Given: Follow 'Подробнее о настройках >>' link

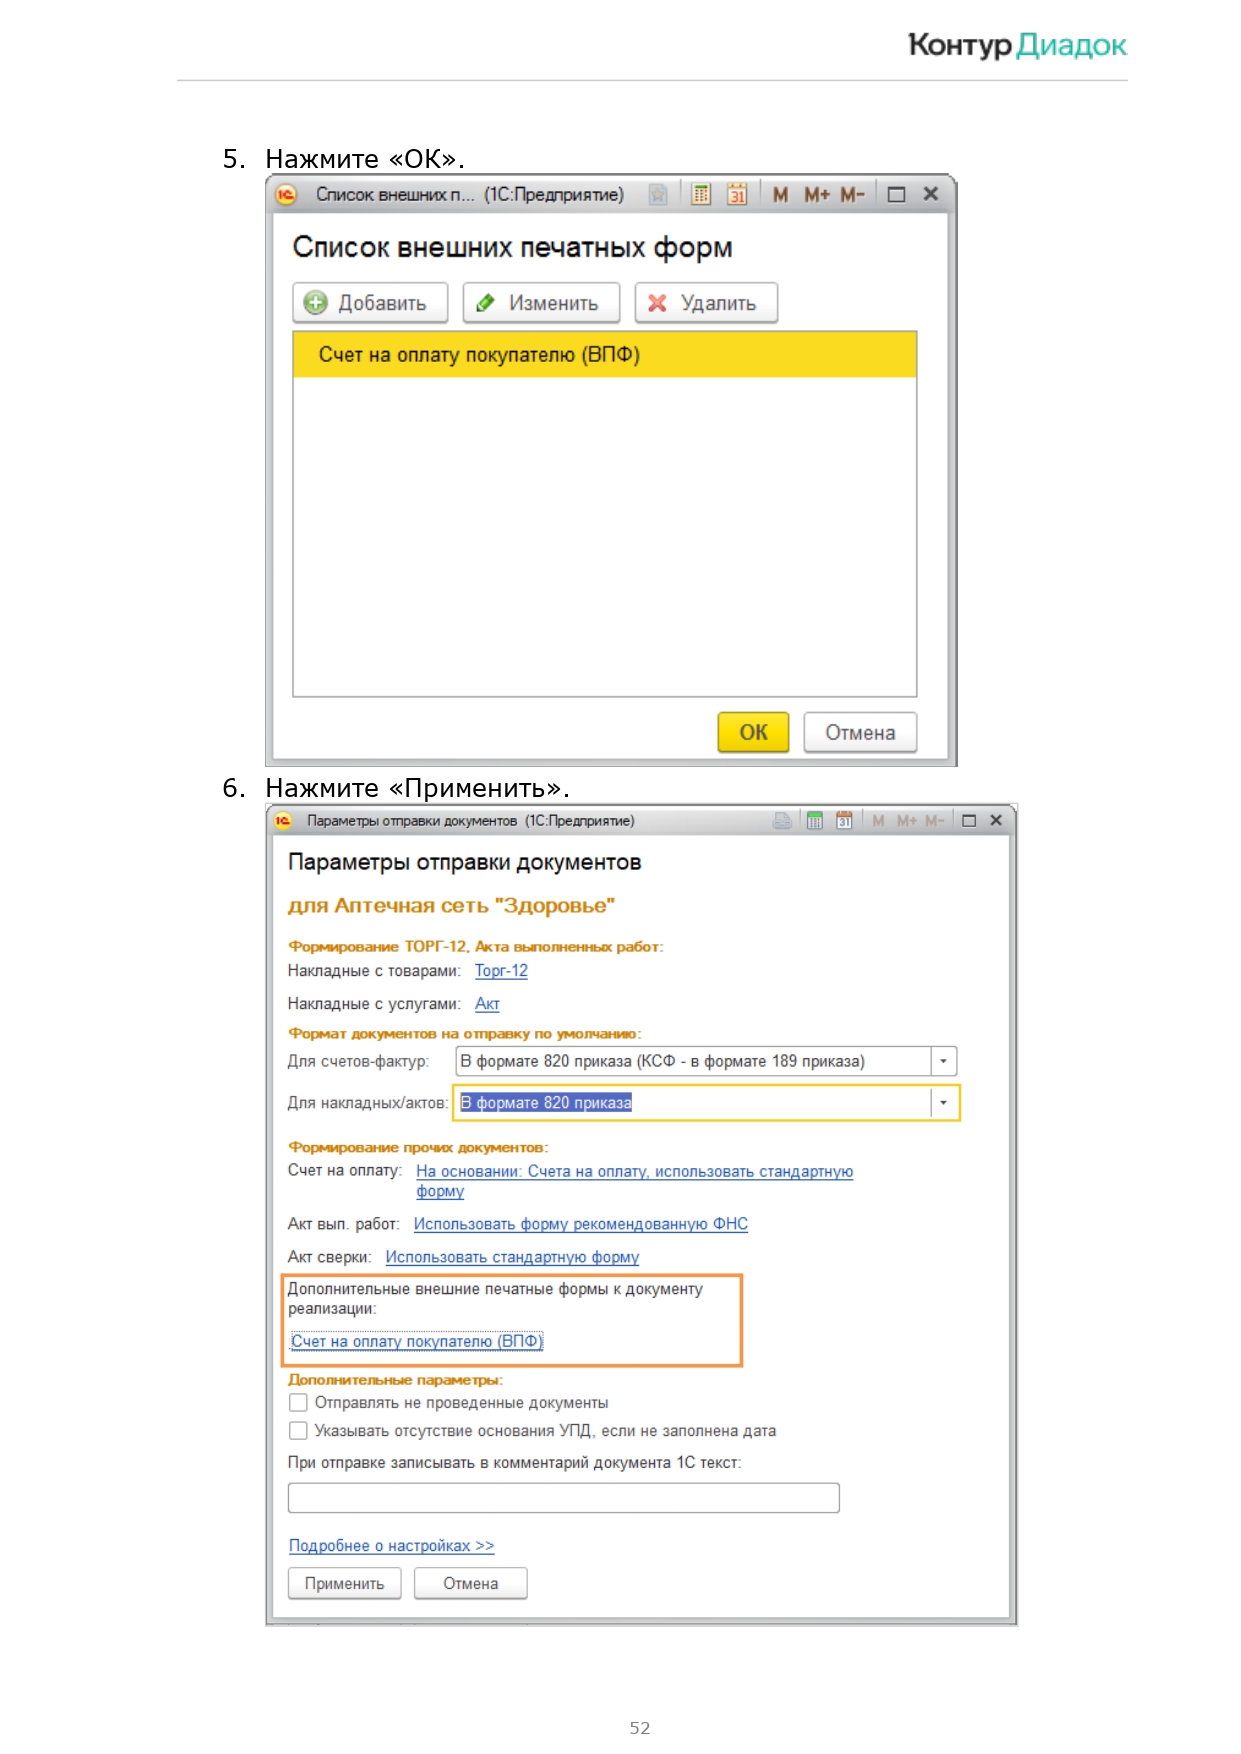Looking at the screenshot, I should (x=391, y=1546).
